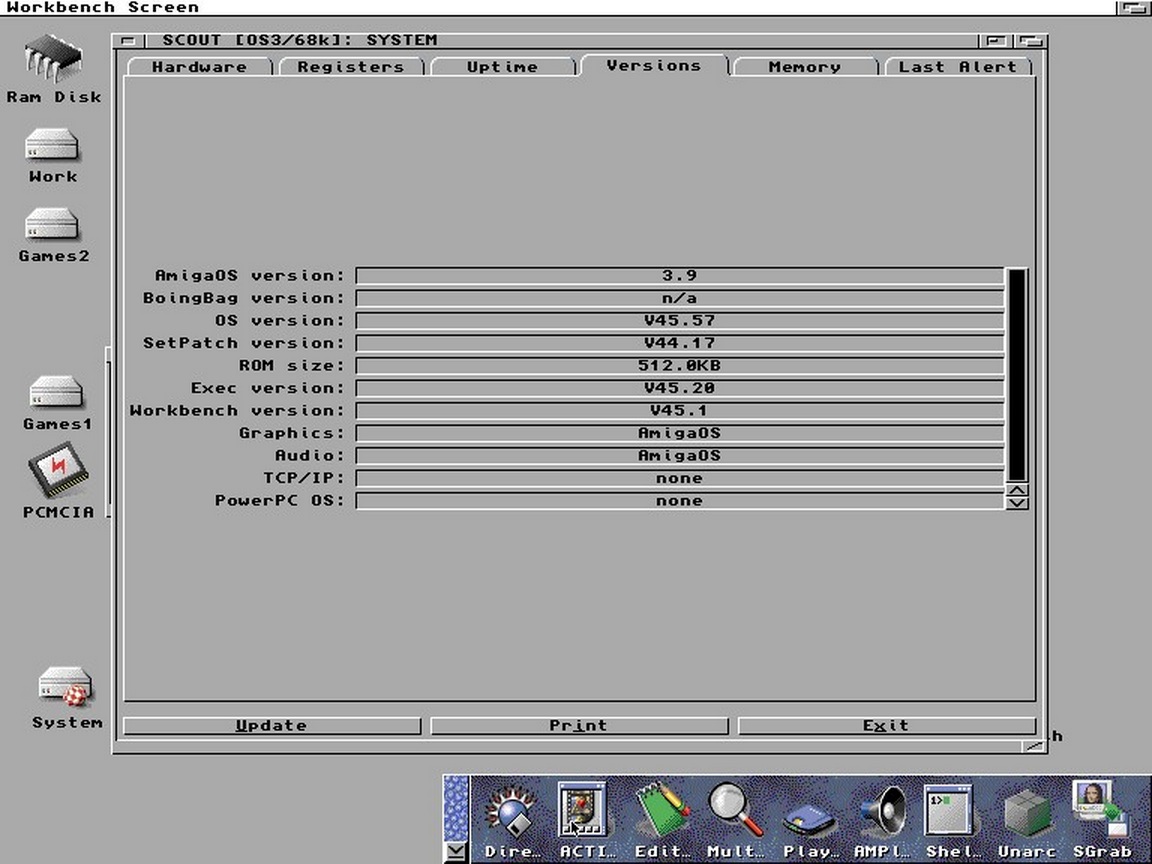1152x864 pixels.
Task: Click the OS version V45.57 field
Action: (x=680, y=320)
